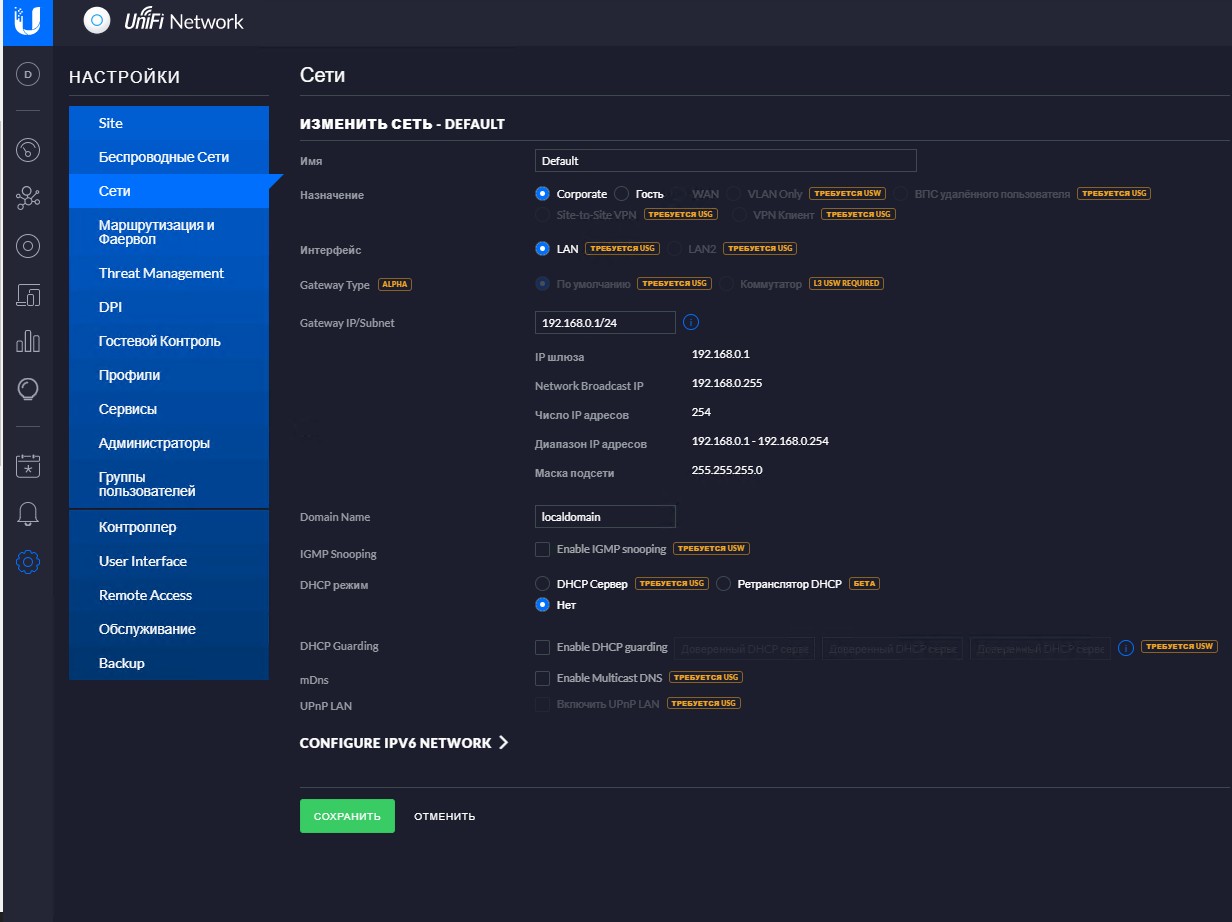
Task: Open the Devices circle icon in sidebar
Action: (x=28, y=246)
